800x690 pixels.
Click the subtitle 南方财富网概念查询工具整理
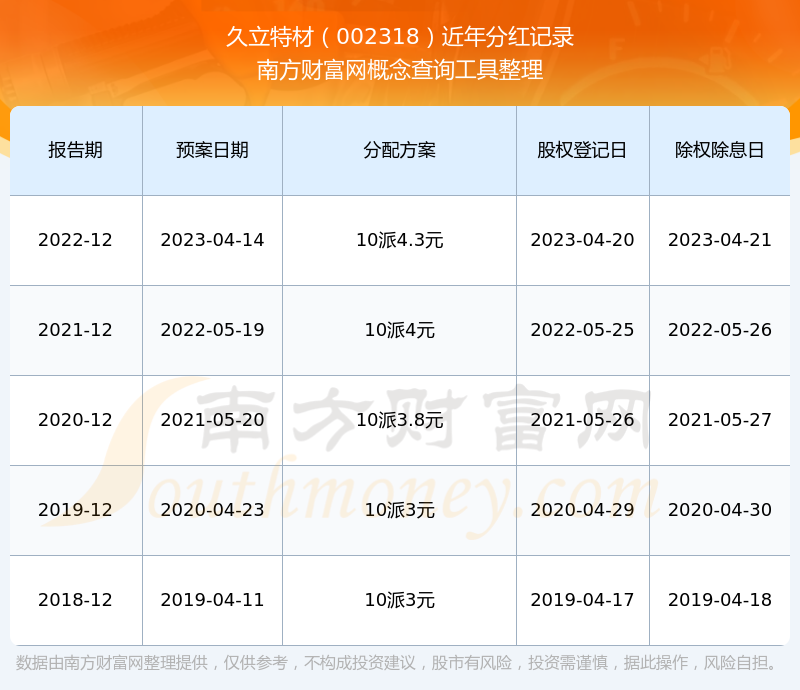click(x=400, y=70)
